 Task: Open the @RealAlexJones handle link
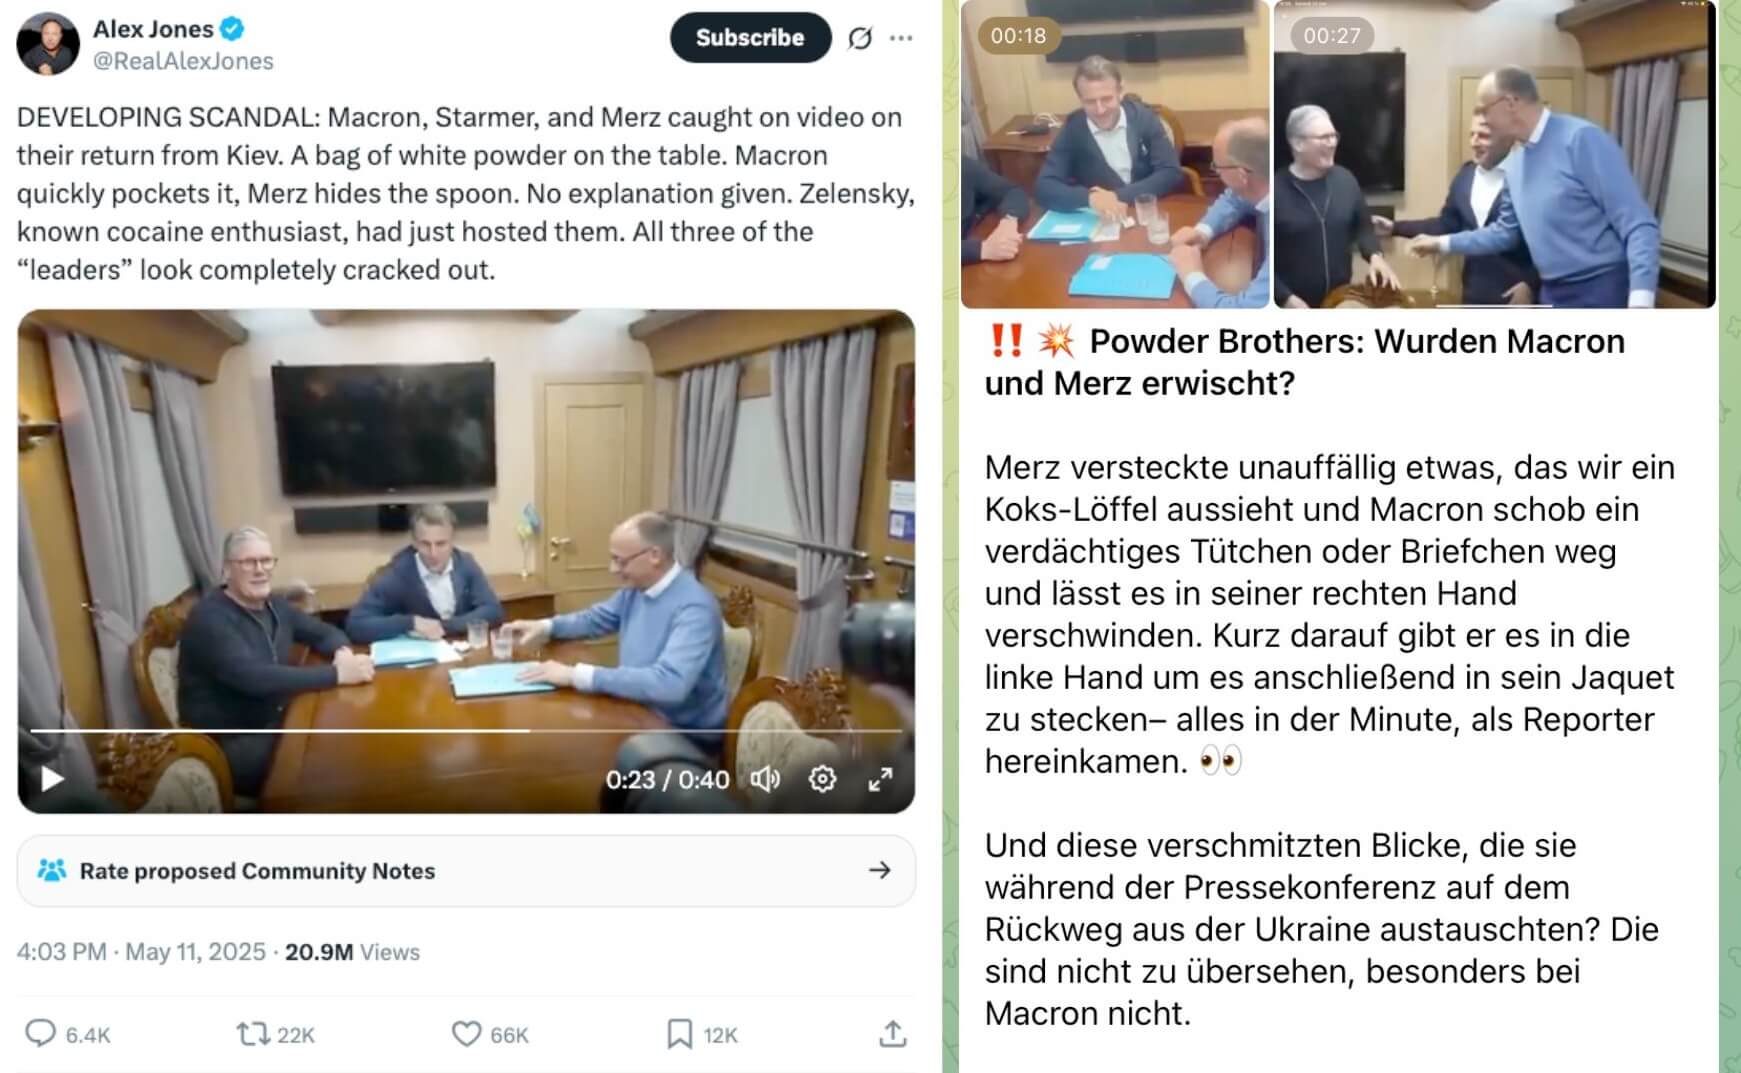tap(183, 61)
